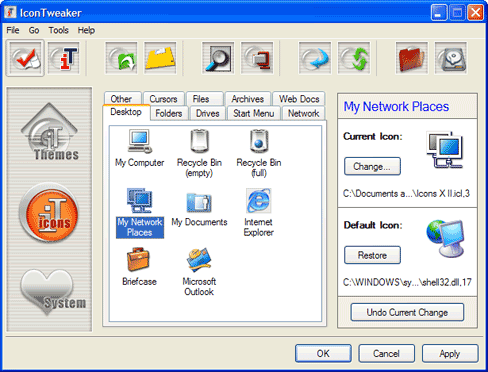
Task: Select the Microsoft Outlook icon
Action: click(x=199, y=272)
